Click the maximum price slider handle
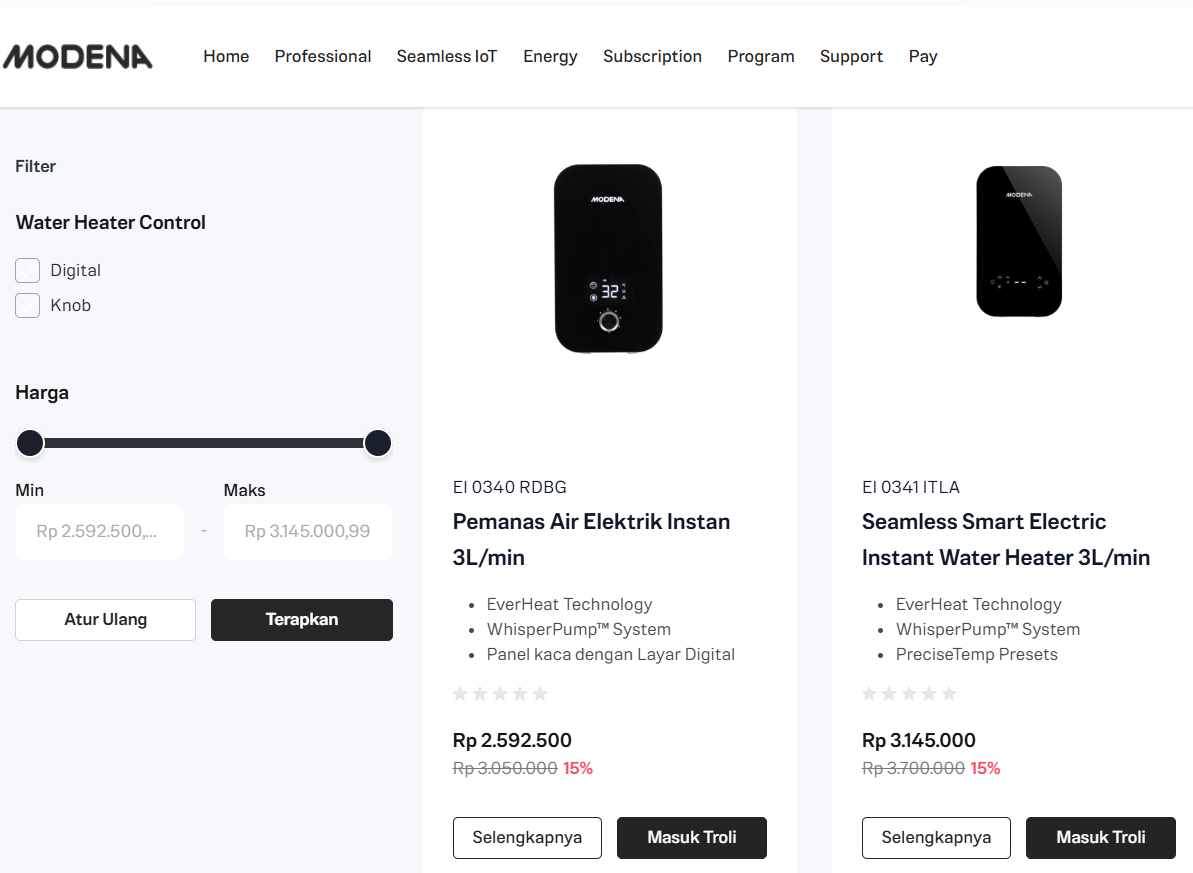Screen dimensions: 1193x873 point(377,443)
